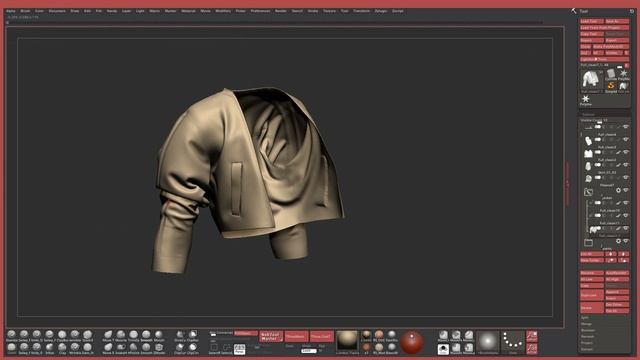640x360 pixels.
Task: Select the Move Topological brush
Action: point(108,336)
